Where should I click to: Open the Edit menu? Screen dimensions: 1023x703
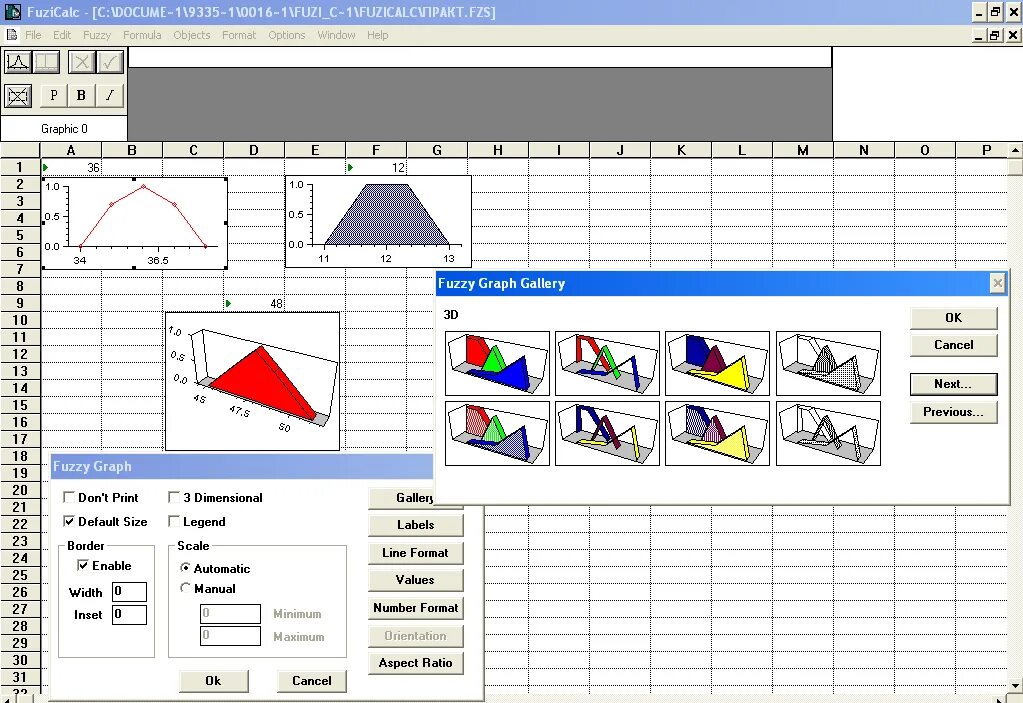(x=62, y=35)
